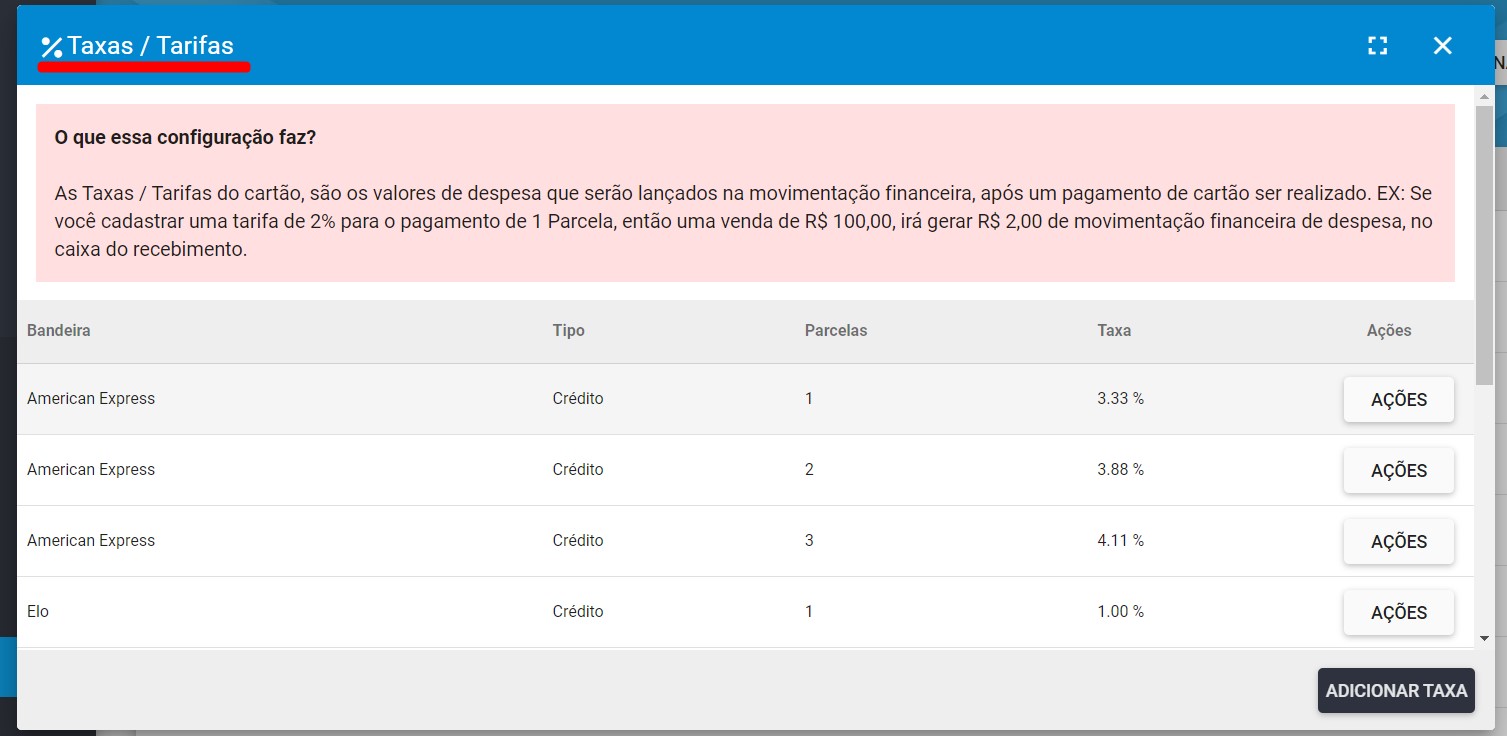This screenshot has height=736, width=1507.
Task: Click the Ações column header
Action: click(x=1388, y=330)
